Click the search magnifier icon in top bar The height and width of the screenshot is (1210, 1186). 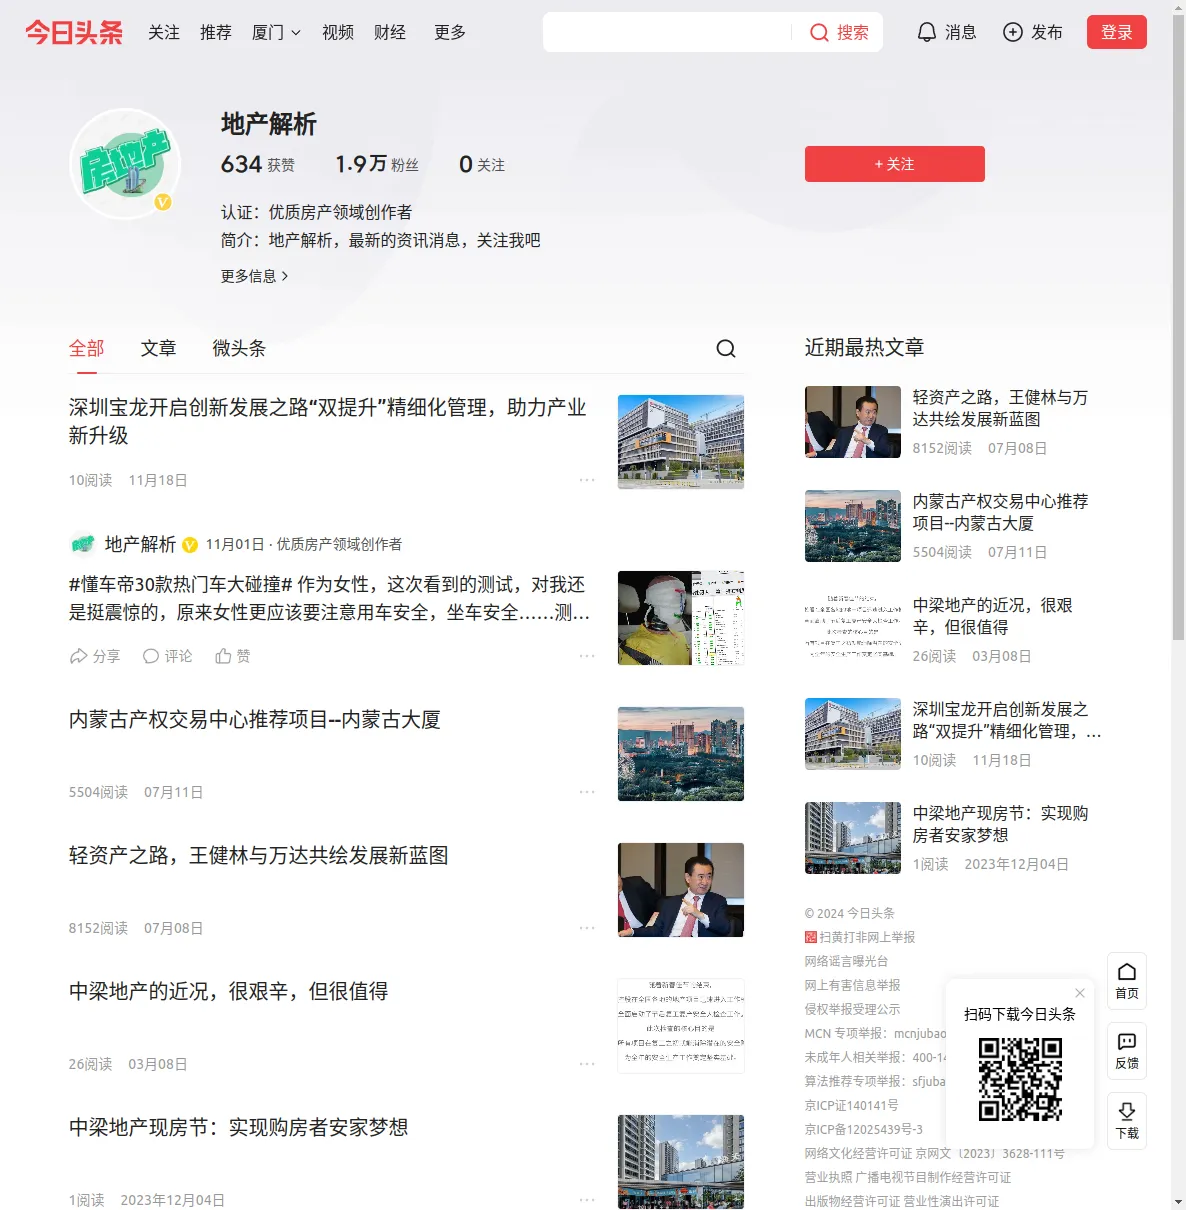click(819, 33)
